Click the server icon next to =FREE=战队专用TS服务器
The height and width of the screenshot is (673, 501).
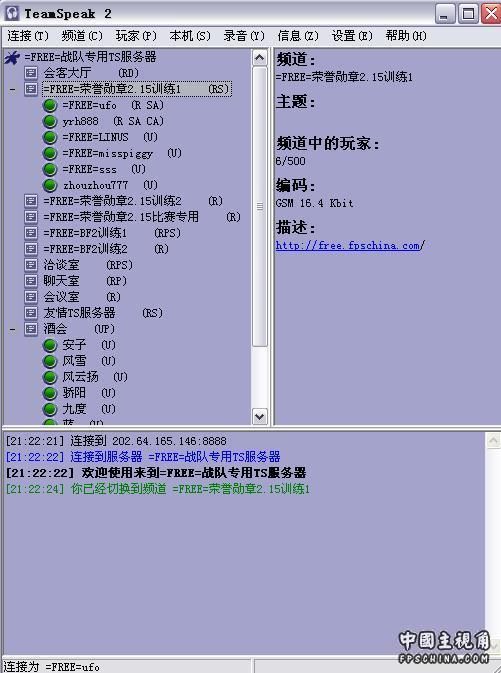[x=12, y=57]
